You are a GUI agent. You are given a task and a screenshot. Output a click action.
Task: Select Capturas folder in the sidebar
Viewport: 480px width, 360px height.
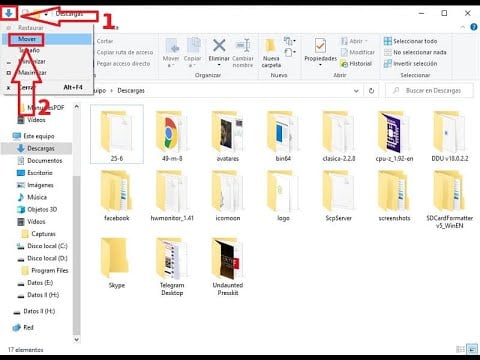39,234
